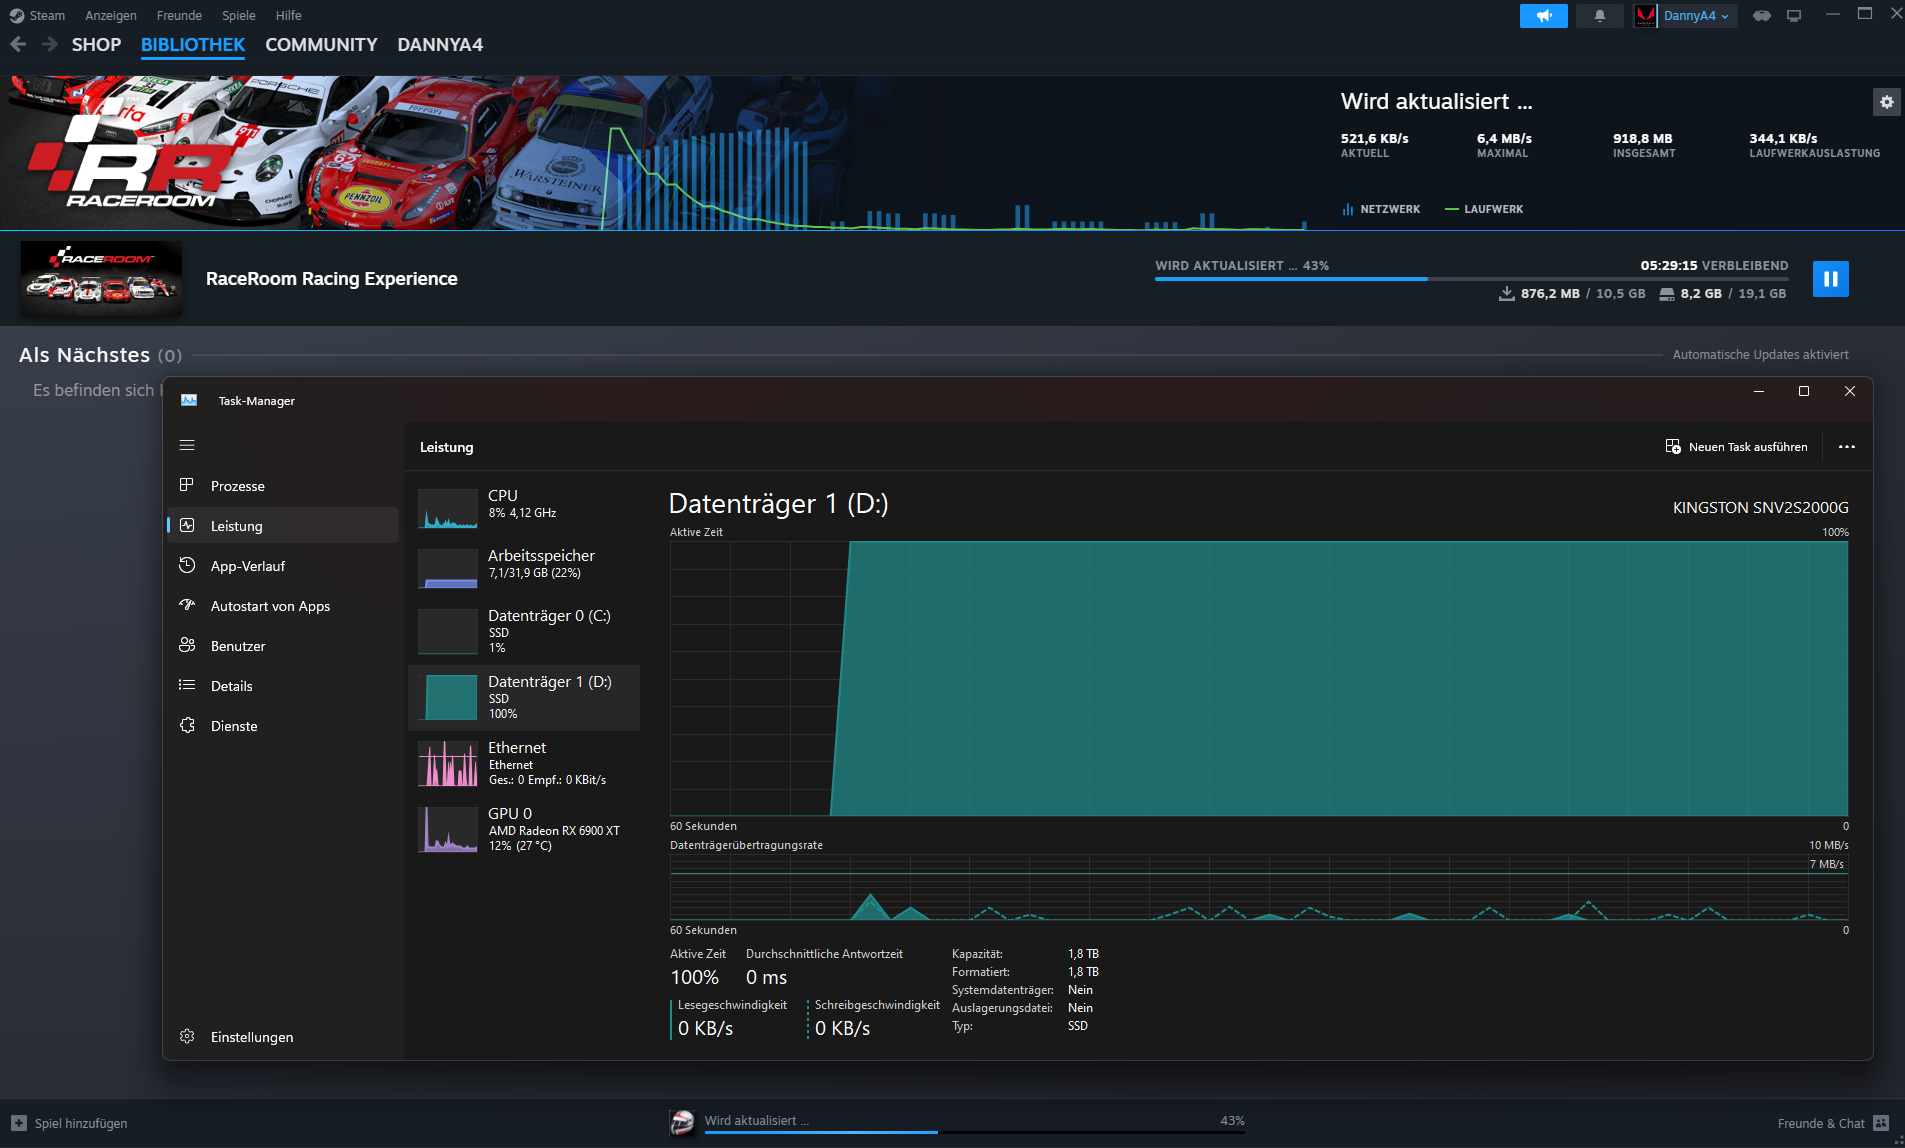Select Ethernet performance entry
The height and width of the screenshot is (1148, 1905).
524,763
